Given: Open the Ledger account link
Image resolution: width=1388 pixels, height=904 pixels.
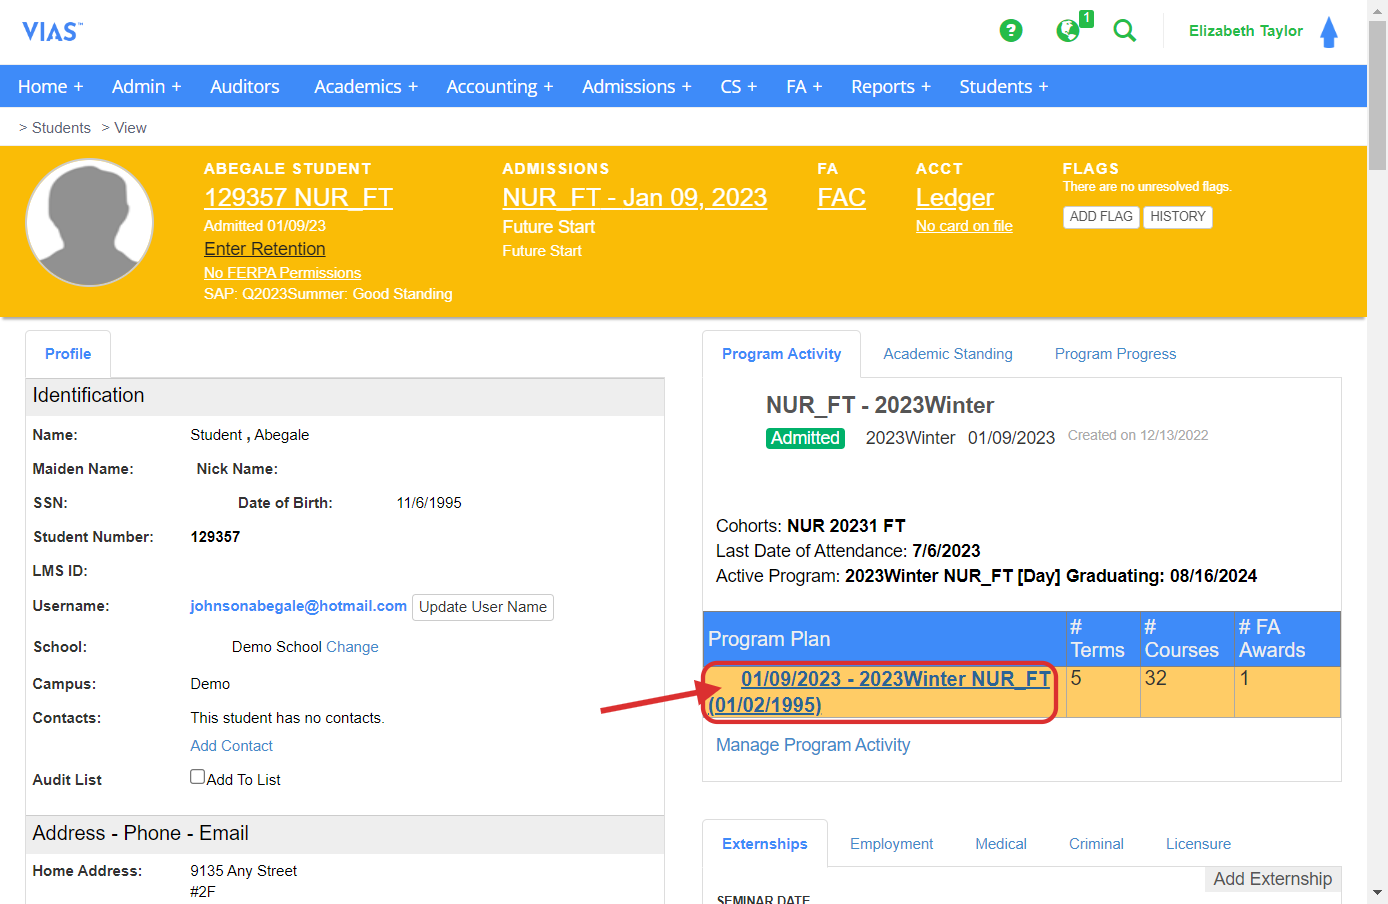Looking at the screenshot, I should [x=954, y=198].
